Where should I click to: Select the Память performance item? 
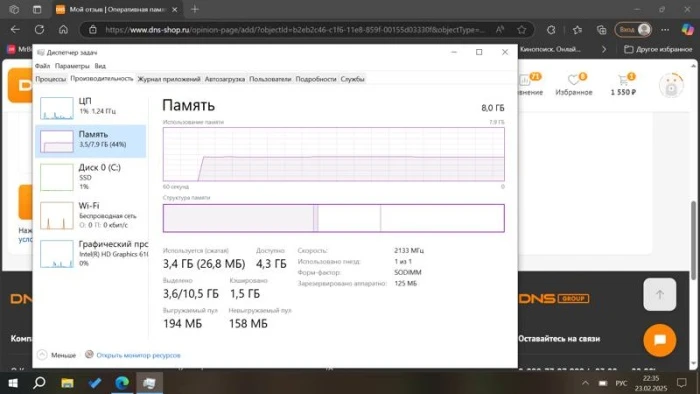click(91, 141)
